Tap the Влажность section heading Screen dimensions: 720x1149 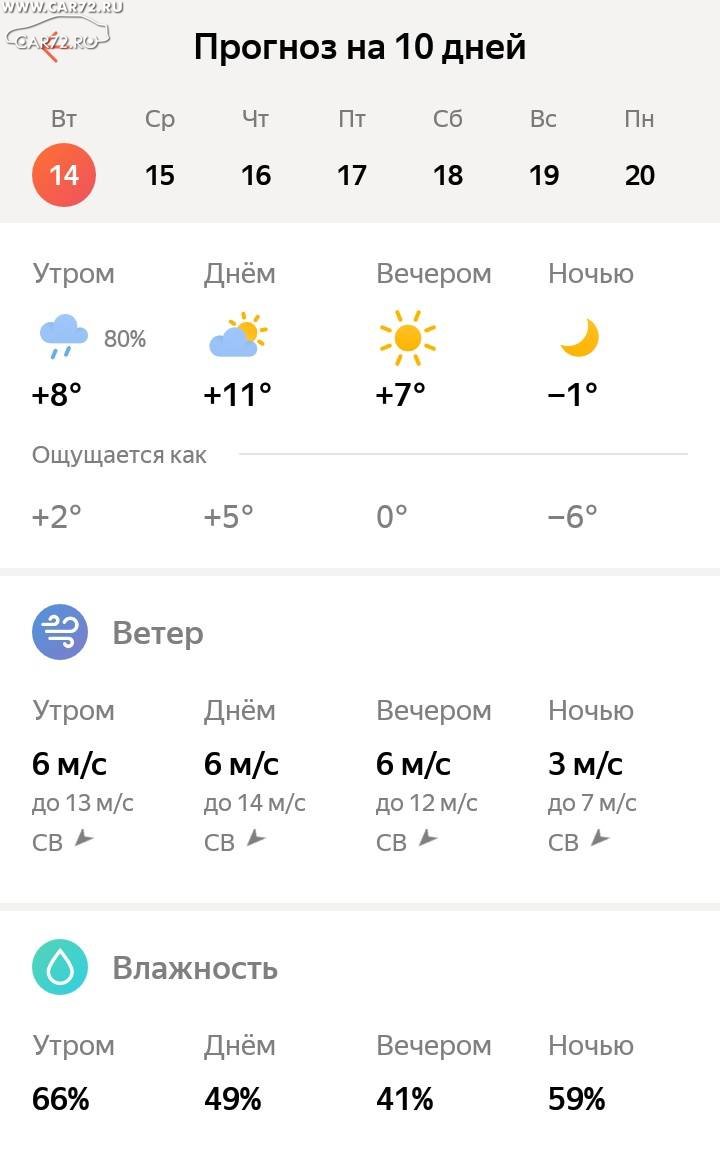coord(195,968)
